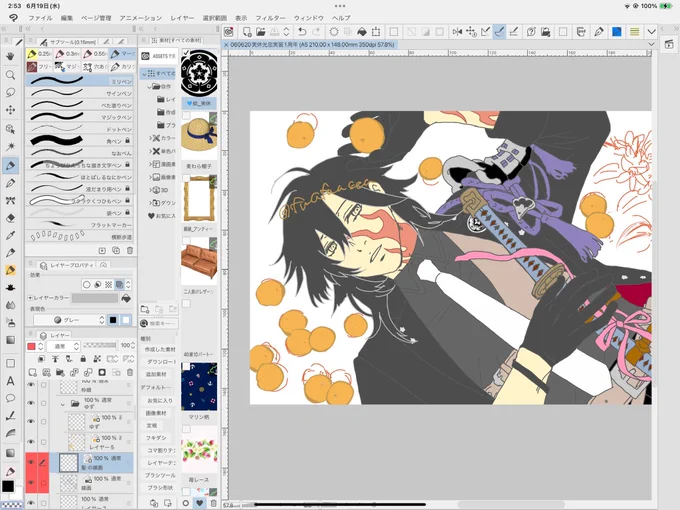The height and width of the screenshot is (510, 680).
Task: Click the お気に入り material tag button
Action: (159, 401)
